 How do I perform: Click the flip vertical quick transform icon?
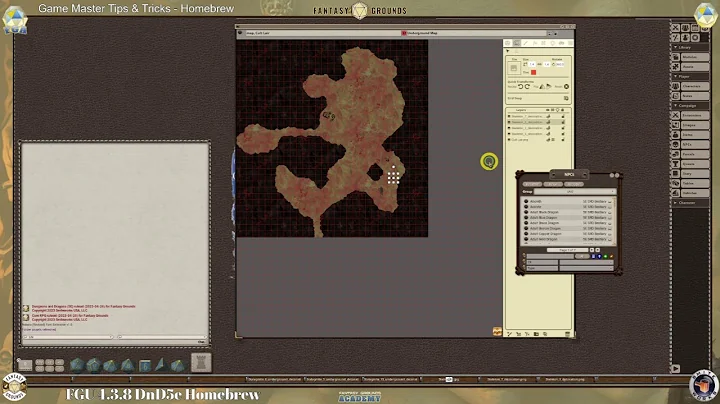click(549, 87)
